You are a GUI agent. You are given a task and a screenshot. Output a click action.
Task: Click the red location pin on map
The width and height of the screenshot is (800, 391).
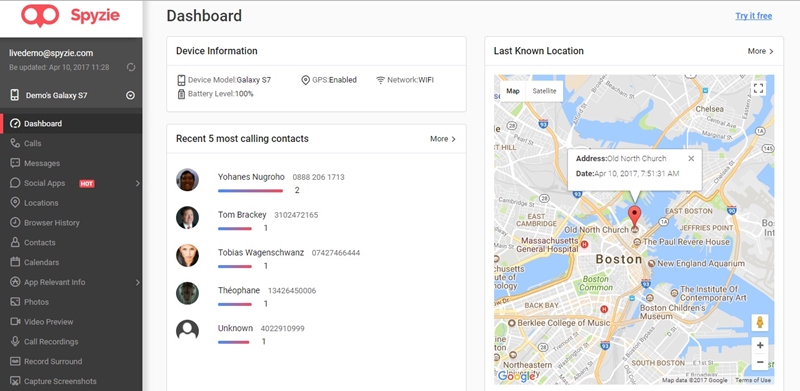(635, 217)
